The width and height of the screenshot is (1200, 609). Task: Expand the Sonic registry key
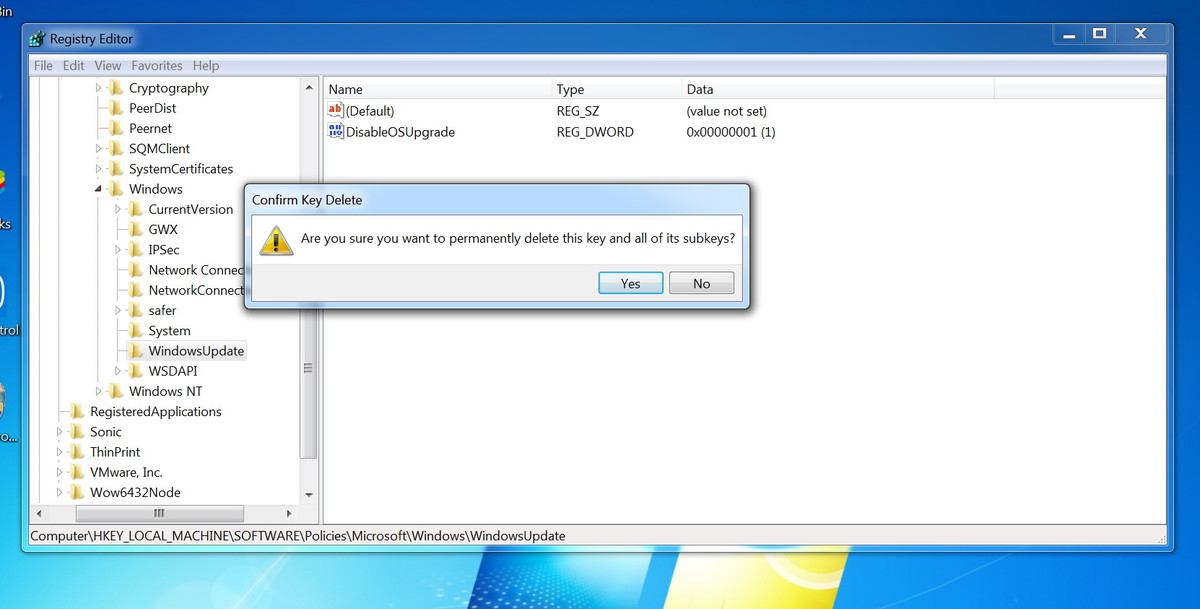[x=58, y=431]
